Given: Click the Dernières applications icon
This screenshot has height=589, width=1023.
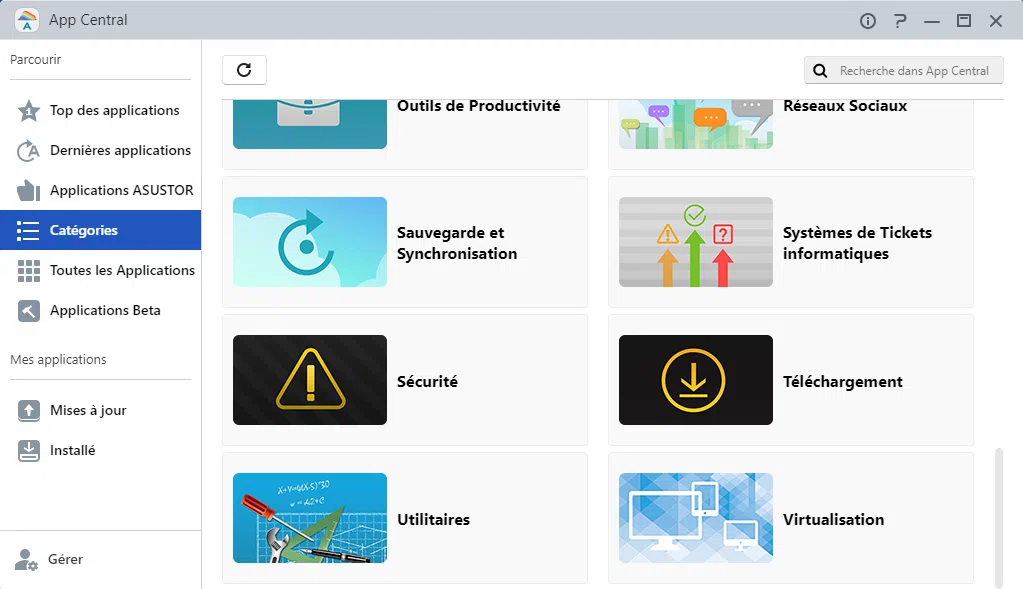Looking at the screenshot, I should coord(29,151).
